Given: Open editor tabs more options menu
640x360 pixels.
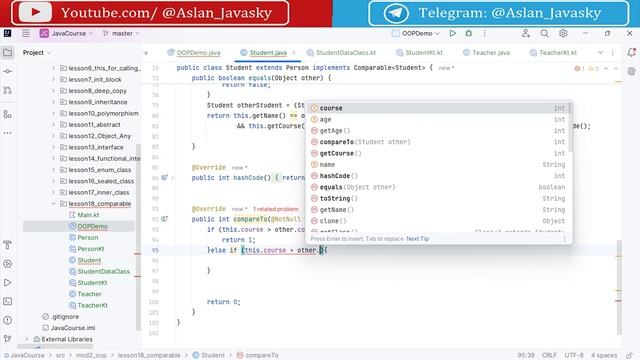Looking at the screenshot, I should (613, 53).
